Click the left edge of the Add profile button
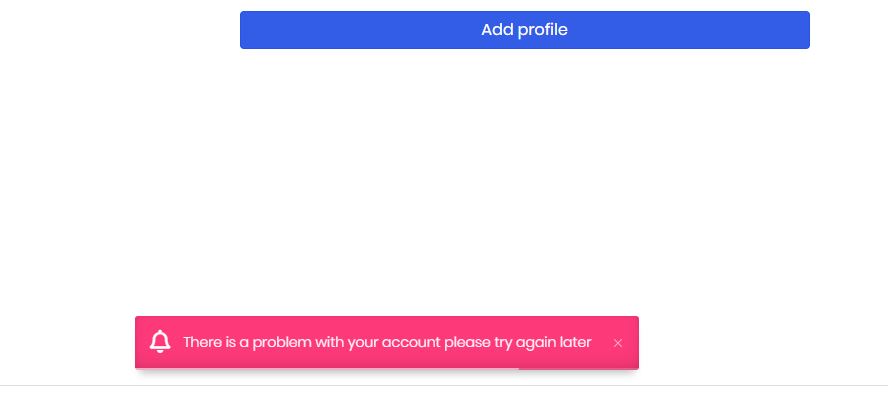The width and height of the screenshot is (888, 403). pyautogui.click(x=245, y=30)
